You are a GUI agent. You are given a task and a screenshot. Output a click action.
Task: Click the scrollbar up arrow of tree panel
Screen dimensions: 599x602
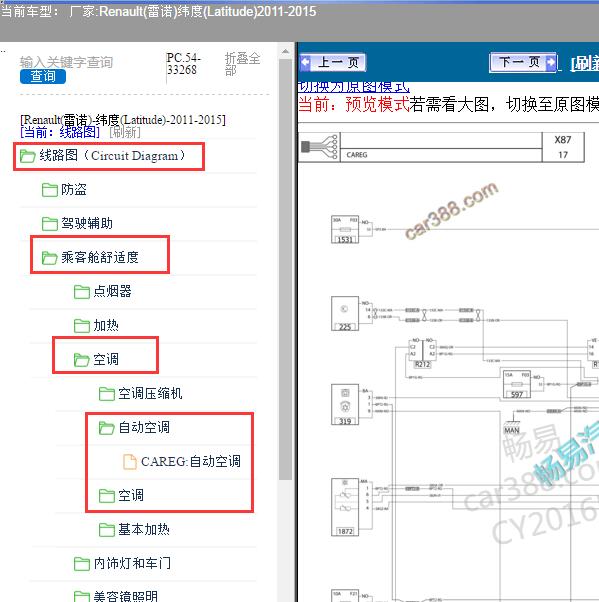click(x=285, y=51)
